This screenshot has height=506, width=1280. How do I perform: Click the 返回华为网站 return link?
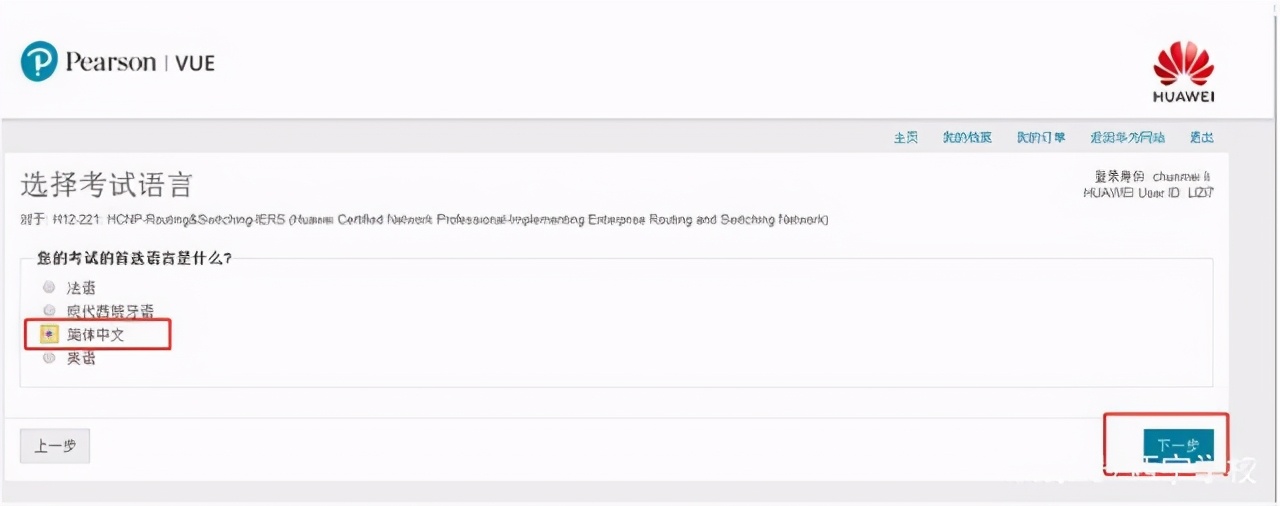tap(1127, 138)
